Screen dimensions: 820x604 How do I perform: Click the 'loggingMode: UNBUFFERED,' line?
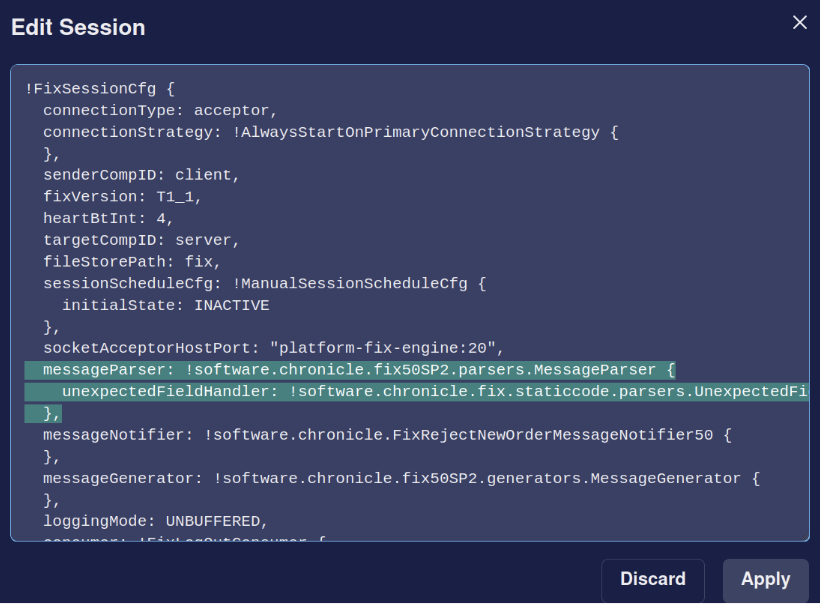(155, 521)
